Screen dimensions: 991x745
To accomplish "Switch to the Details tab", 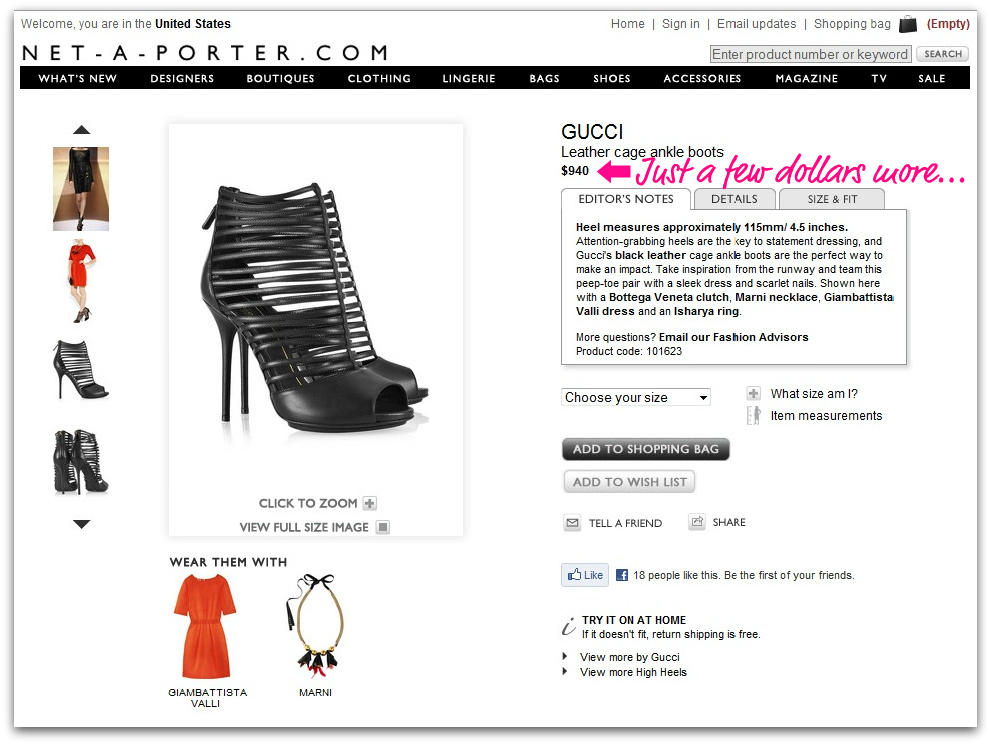I will 734,199.
